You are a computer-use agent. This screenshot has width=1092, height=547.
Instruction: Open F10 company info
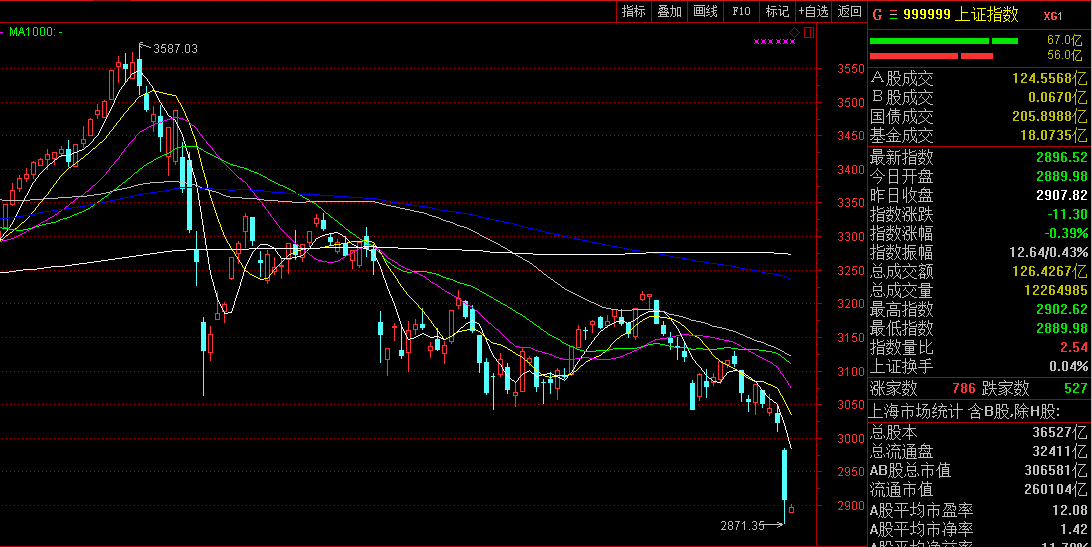click(741, 11)
